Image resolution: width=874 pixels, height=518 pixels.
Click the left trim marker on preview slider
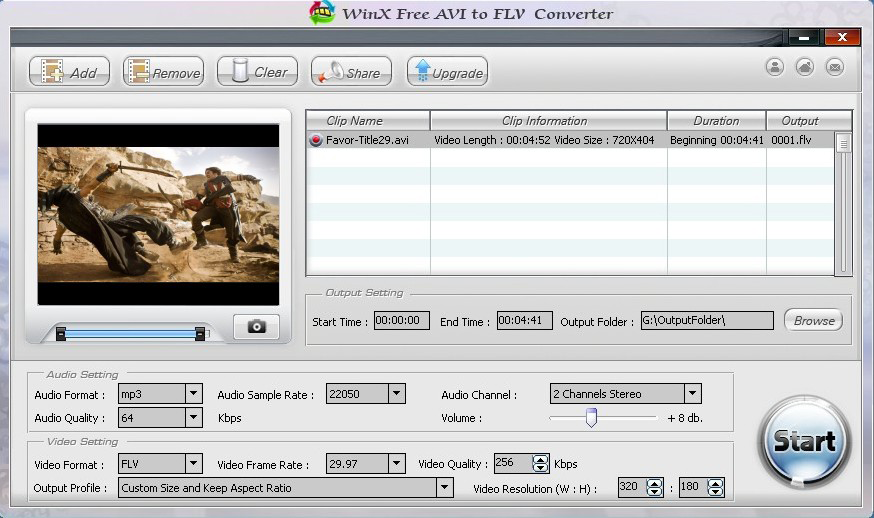pyautogui.click(x=61, y=334)
